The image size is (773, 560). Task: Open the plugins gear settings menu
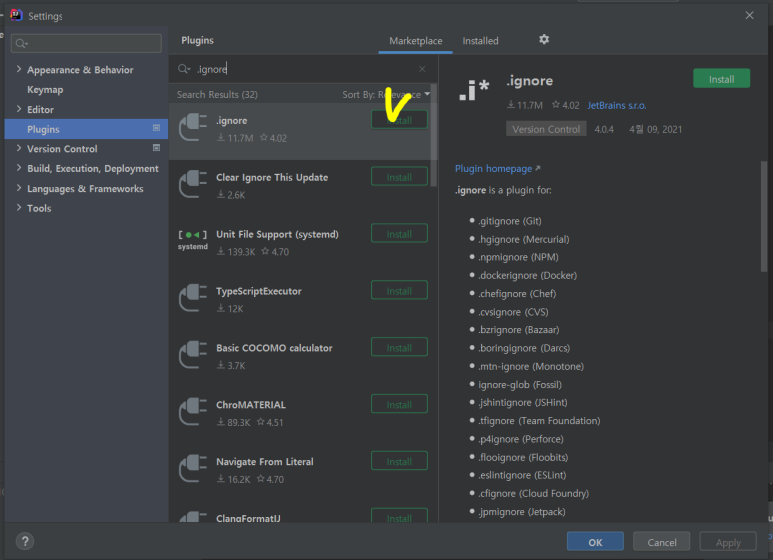(x=544, y=39)
